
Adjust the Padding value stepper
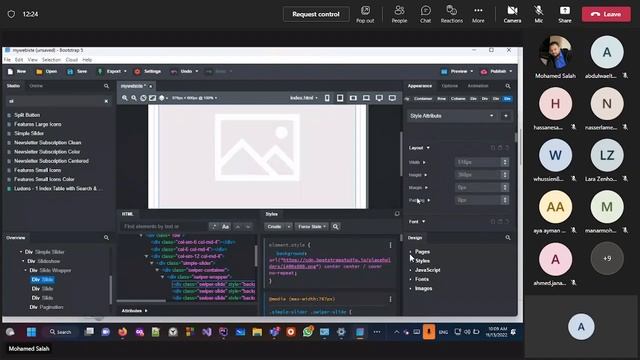point(505,200)
